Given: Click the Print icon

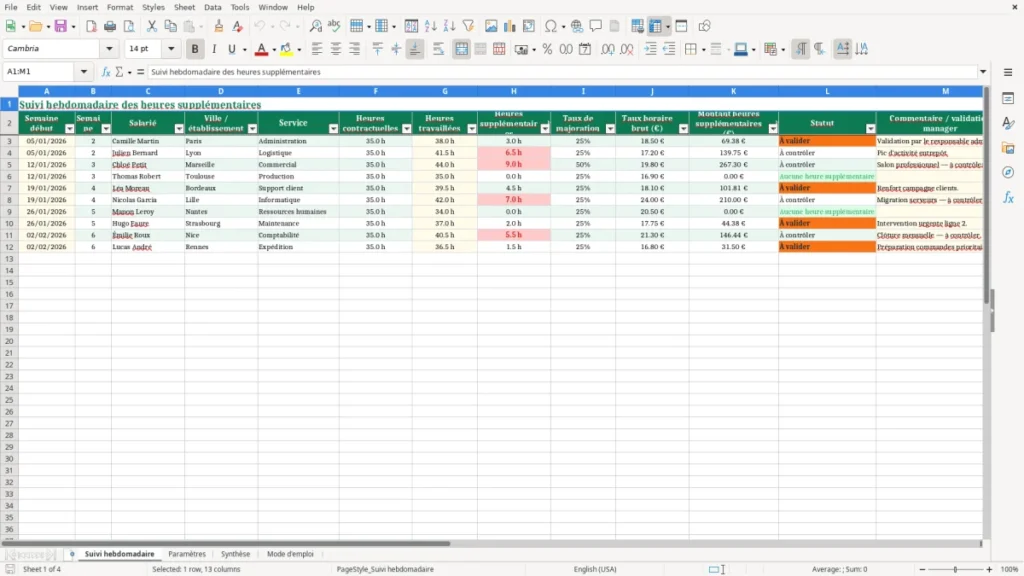Looking at the screenshot, I should point(110,26).
